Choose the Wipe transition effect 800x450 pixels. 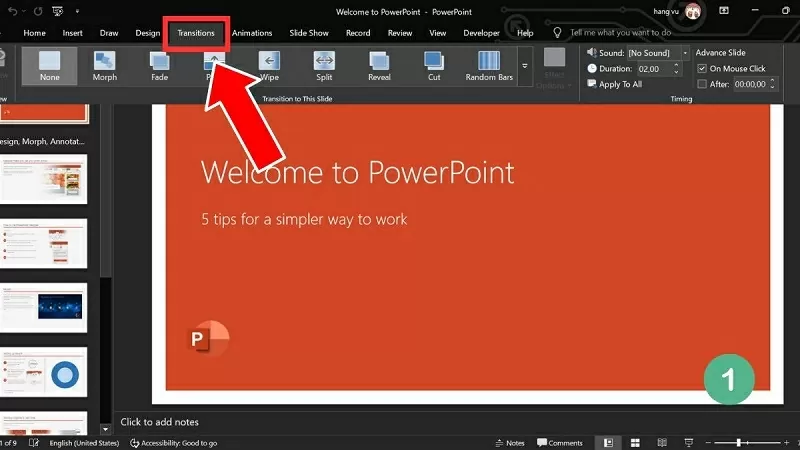click(269, 66)
